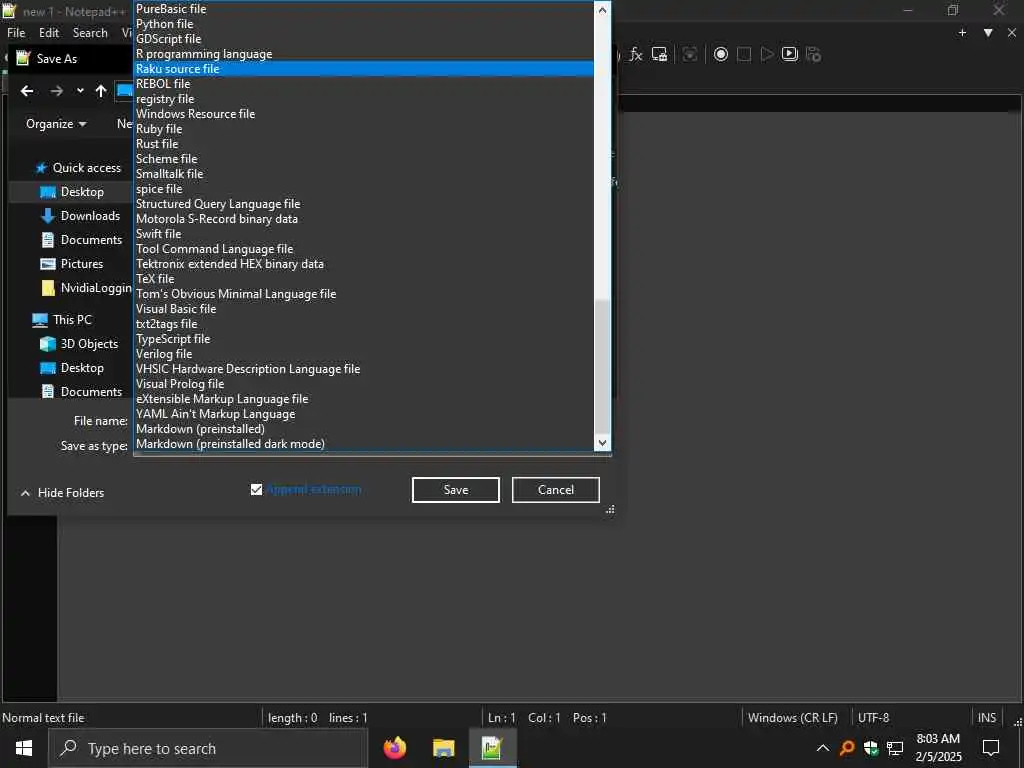This screenshot has height=768, width=1024.
Task: Open the taskbar clock showing 8:03 AM
Action: (x=938, y=748)
